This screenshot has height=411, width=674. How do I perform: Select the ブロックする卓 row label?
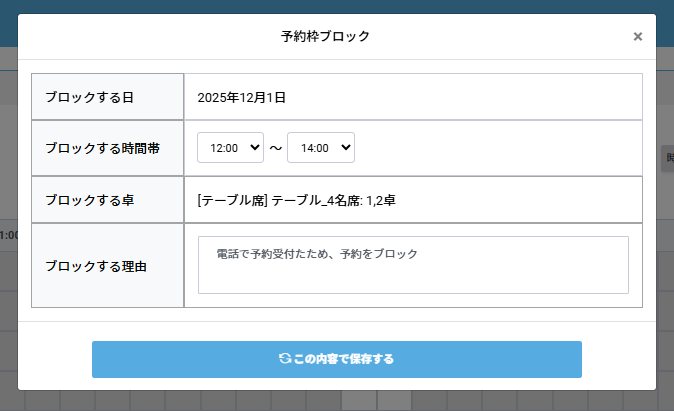pyautogui.click(x=88, y=200)
